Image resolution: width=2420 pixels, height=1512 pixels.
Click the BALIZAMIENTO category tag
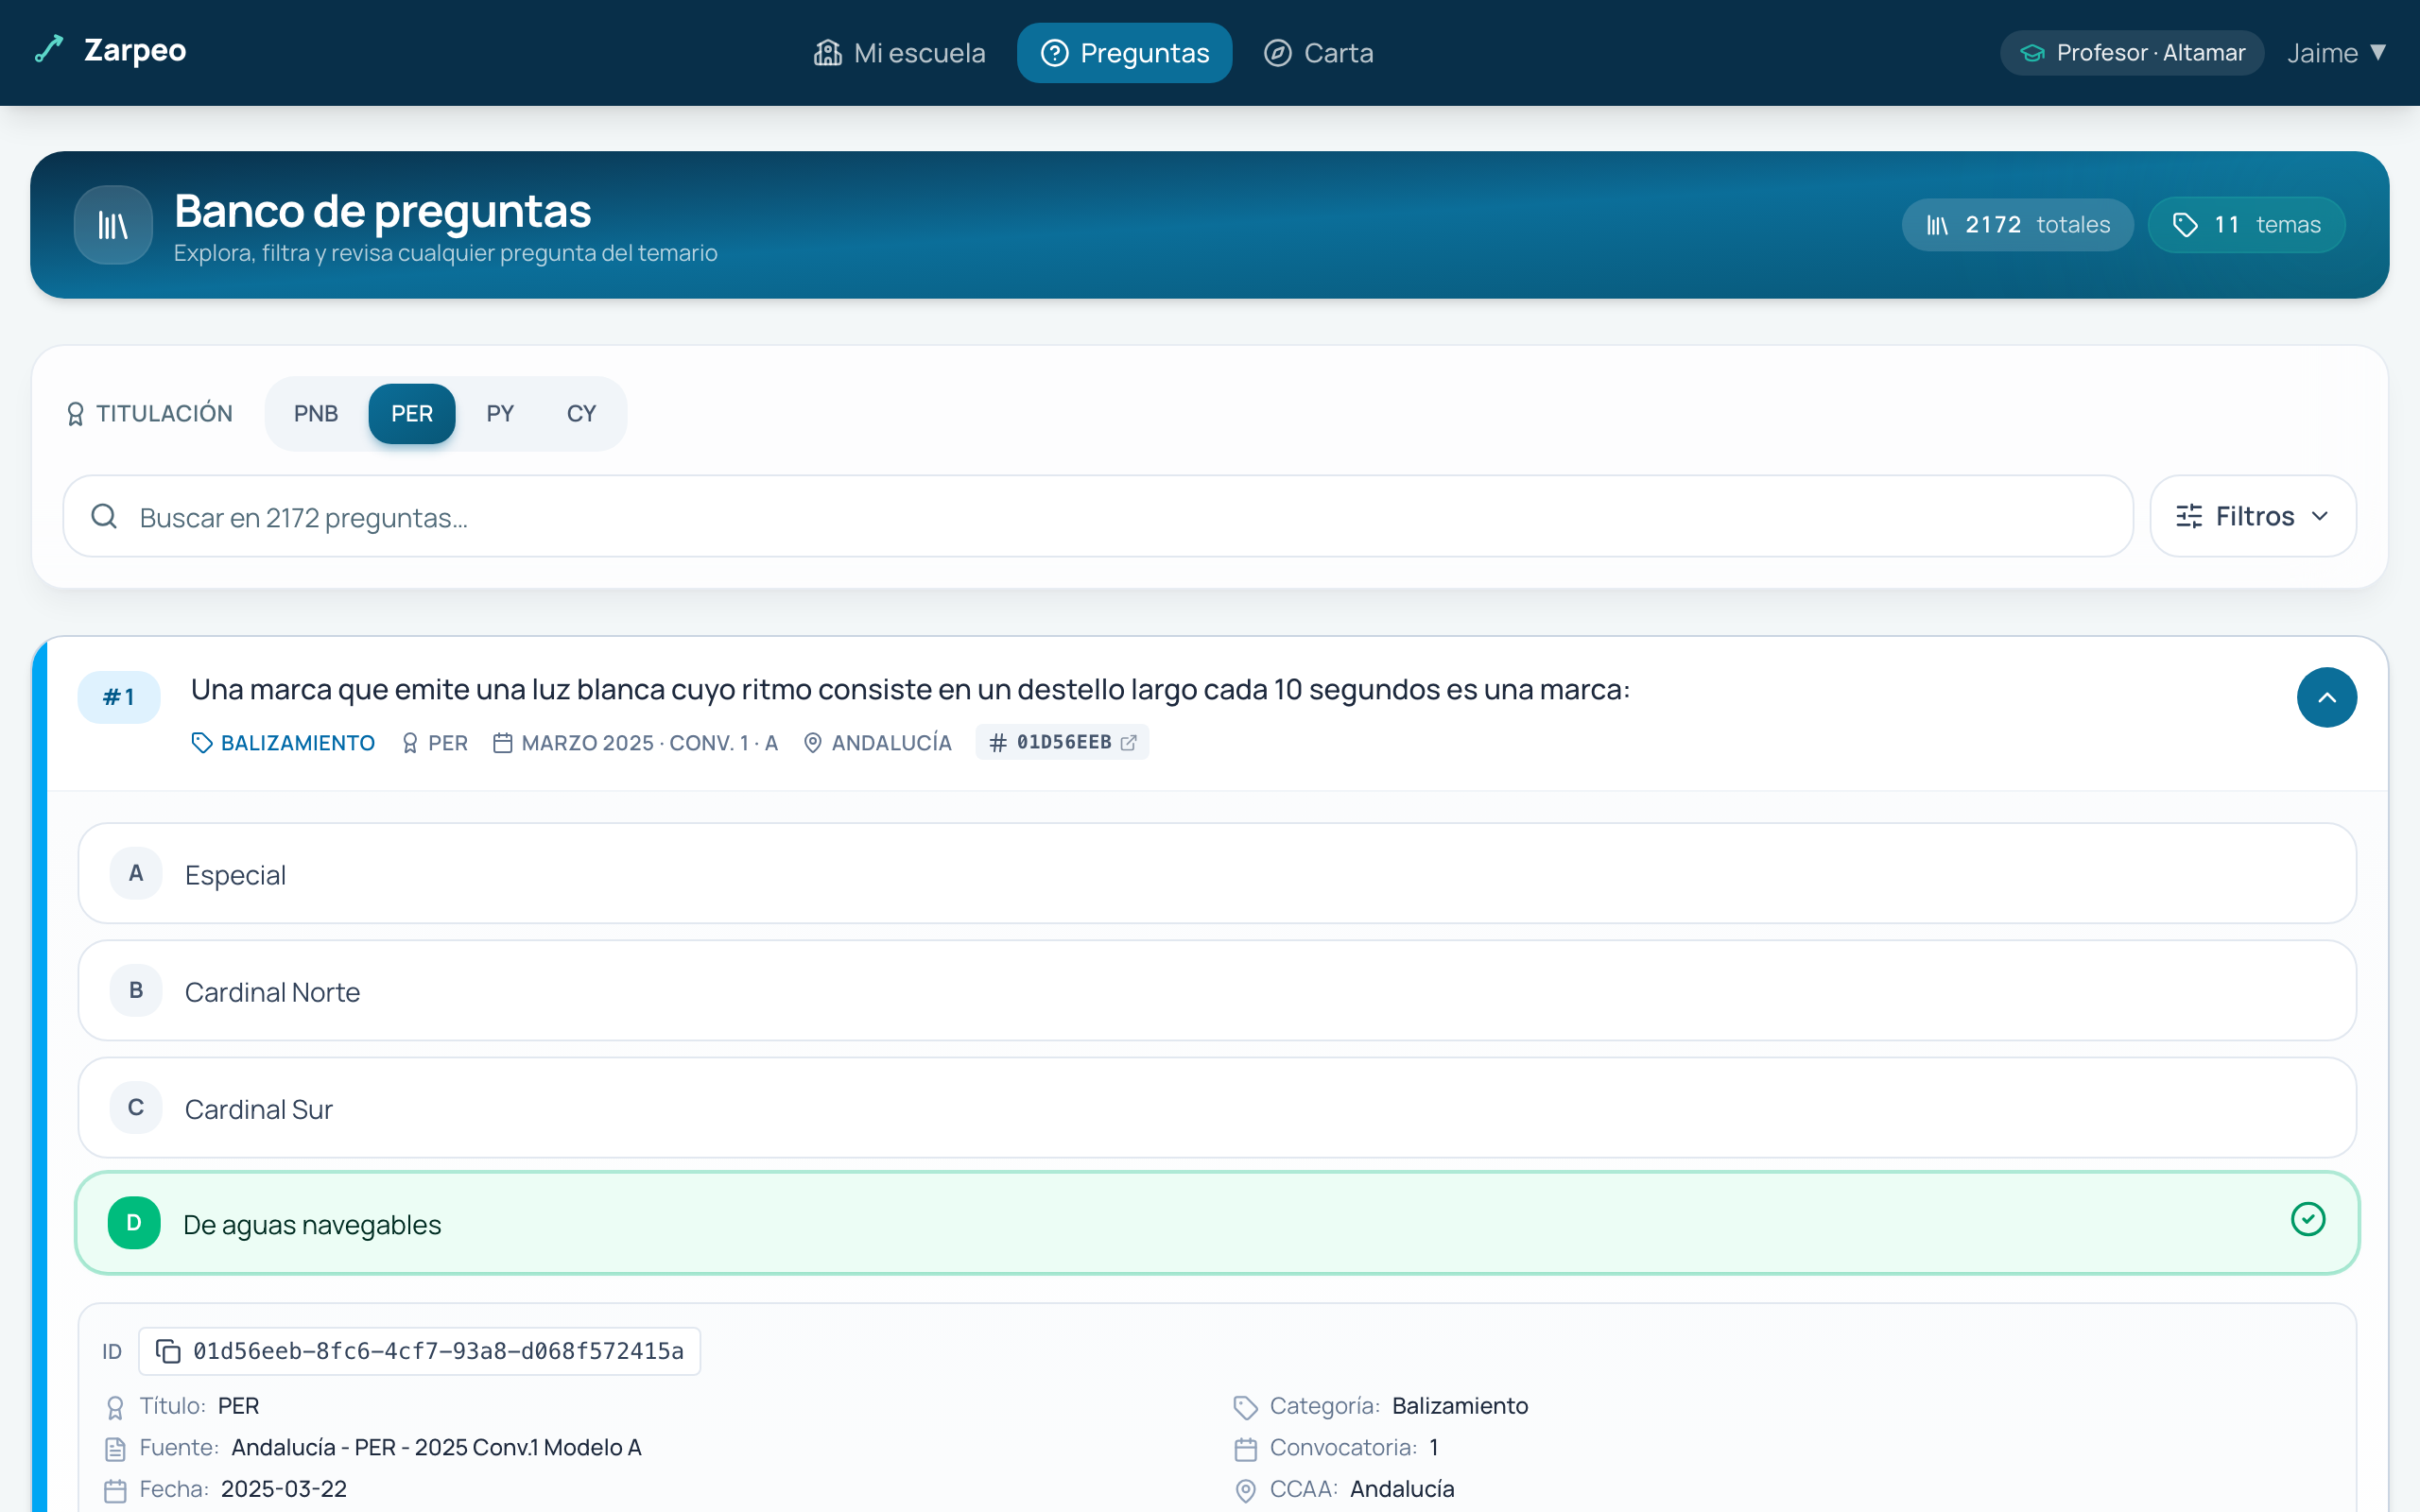(283, 743)
